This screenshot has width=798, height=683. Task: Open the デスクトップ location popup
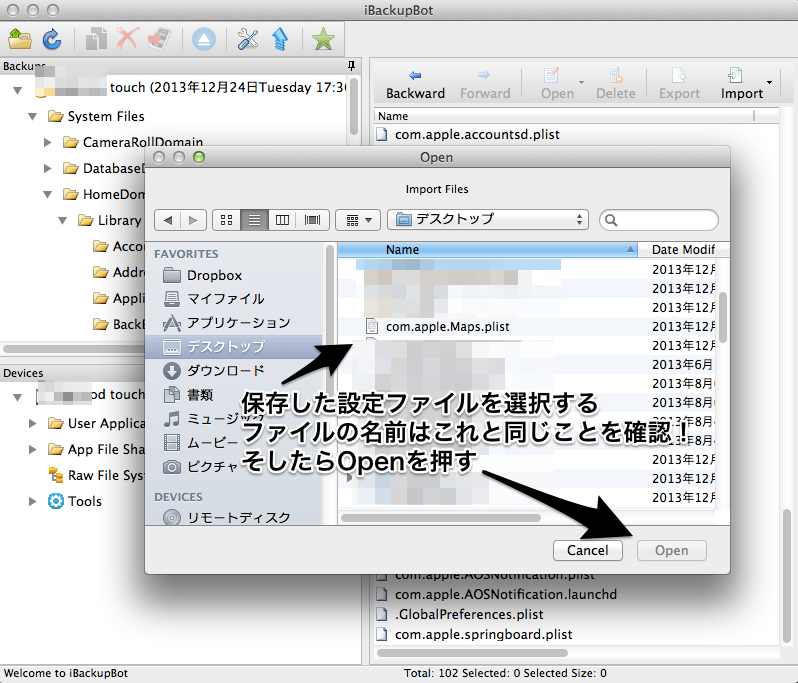pyautogui.click(x=488, y=220)
